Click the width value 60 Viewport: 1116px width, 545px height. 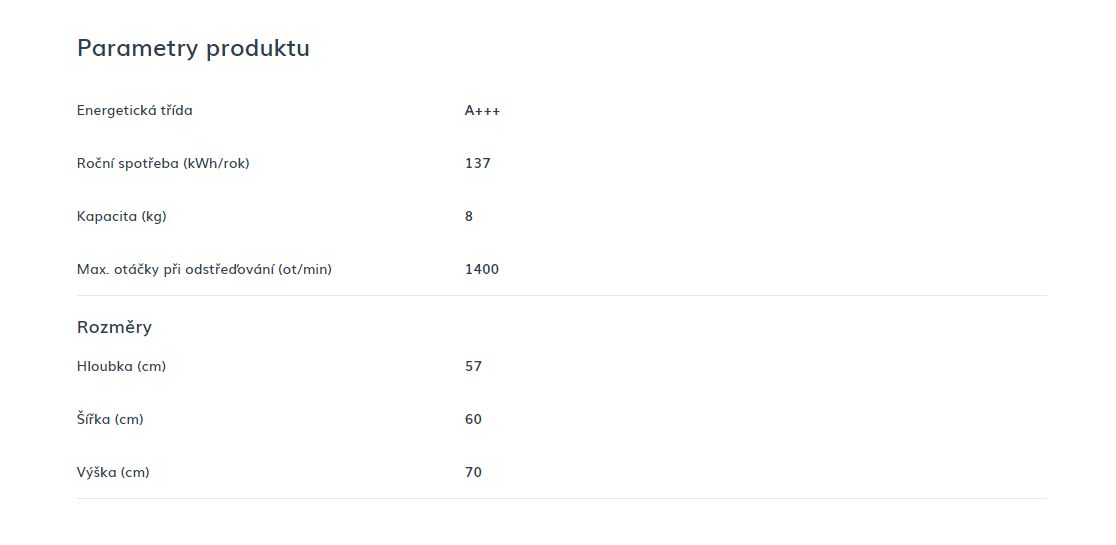point(473,420)
